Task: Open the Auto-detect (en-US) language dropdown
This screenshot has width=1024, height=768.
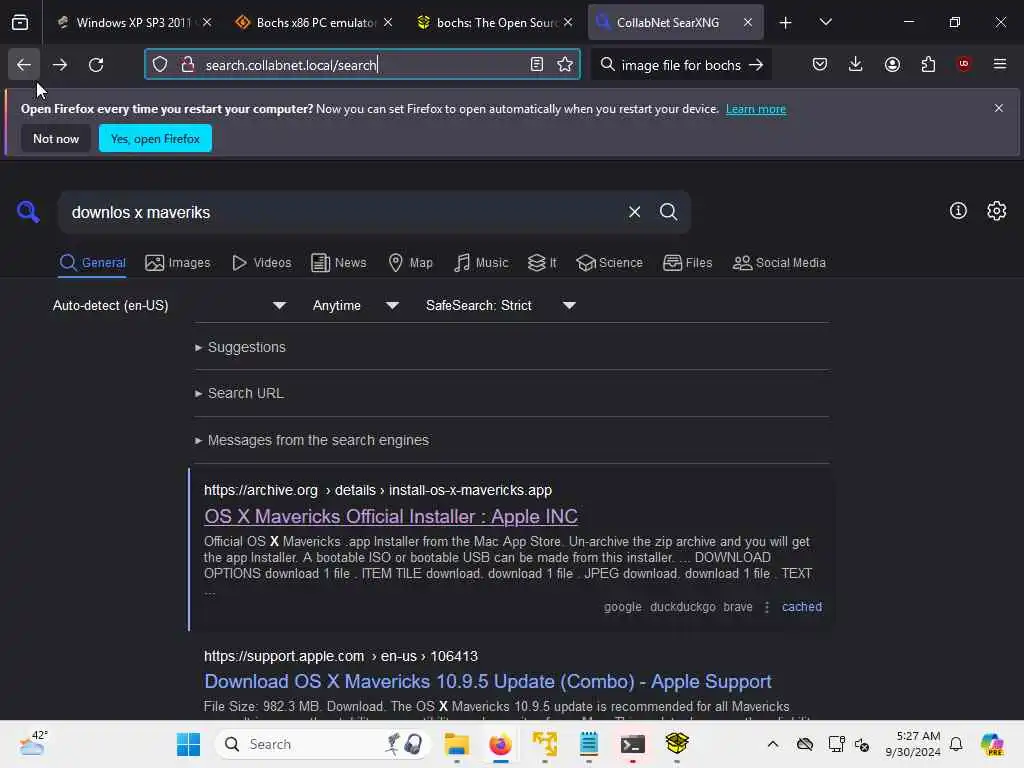Action: point(169,305)
